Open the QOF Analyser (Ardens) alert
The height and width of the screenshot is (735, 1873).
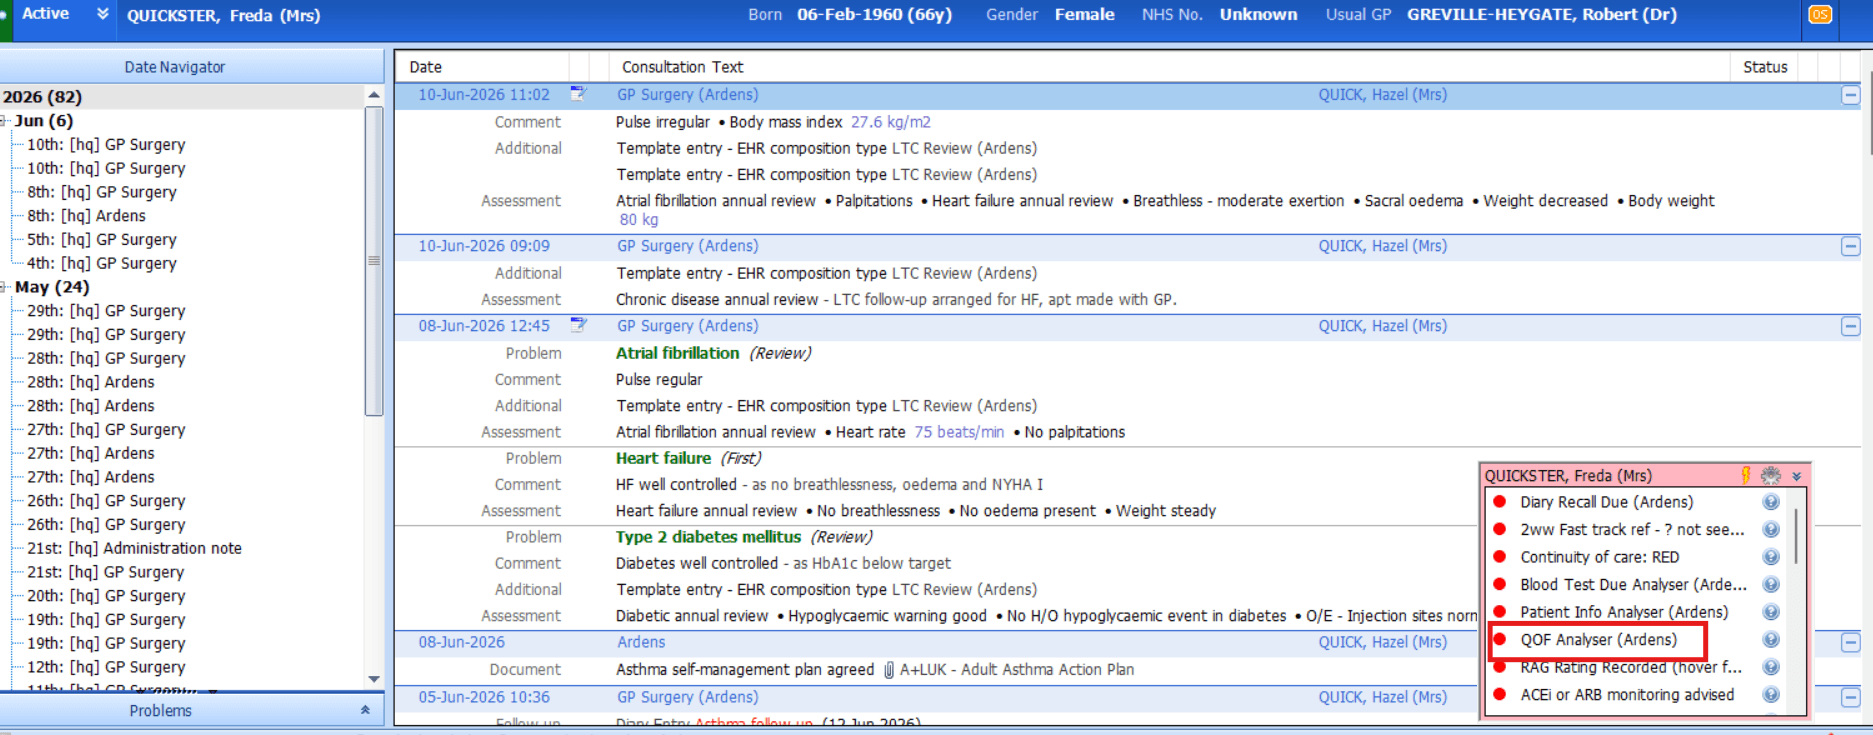click(x=1598, y=640)
